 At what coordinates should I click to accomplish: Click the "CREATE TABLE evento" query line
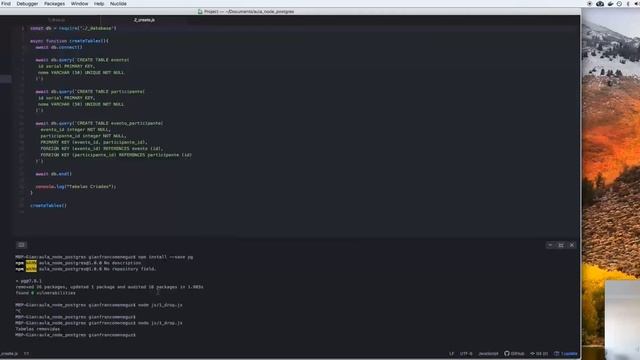click(x=82, y=60)
